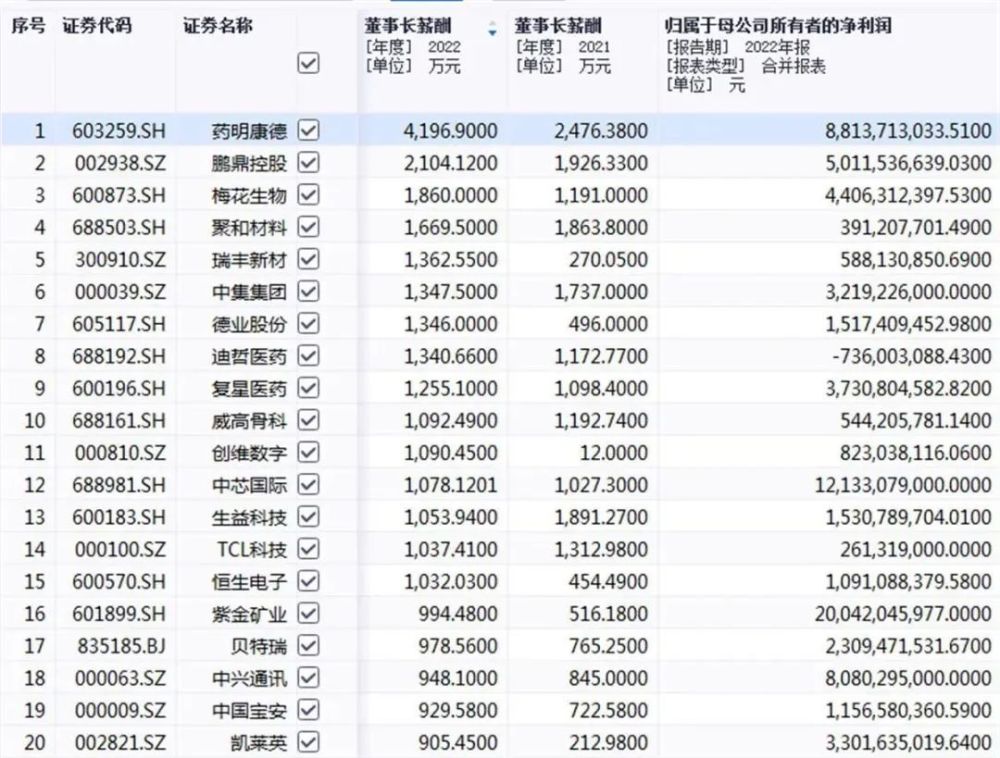The image size is (1000, 758).
Task: Click the sort arrow in 2022 董事长薪酬 header
Action: click(491, 30)
